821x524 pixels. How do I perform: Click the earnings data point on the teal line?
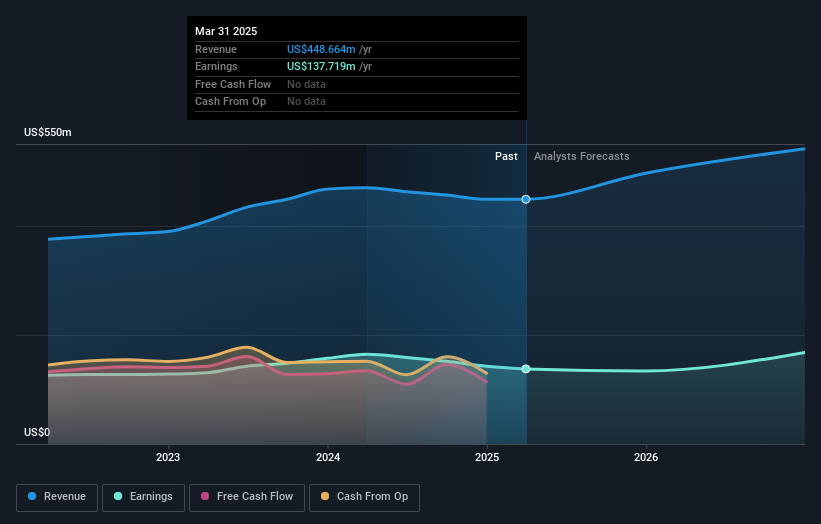(526, 369)
